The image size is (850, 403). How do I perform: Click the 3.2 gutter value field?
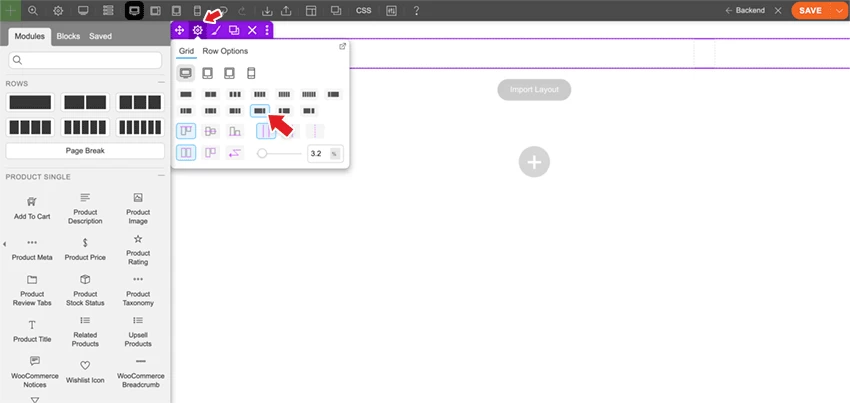[x=318, y=153]
